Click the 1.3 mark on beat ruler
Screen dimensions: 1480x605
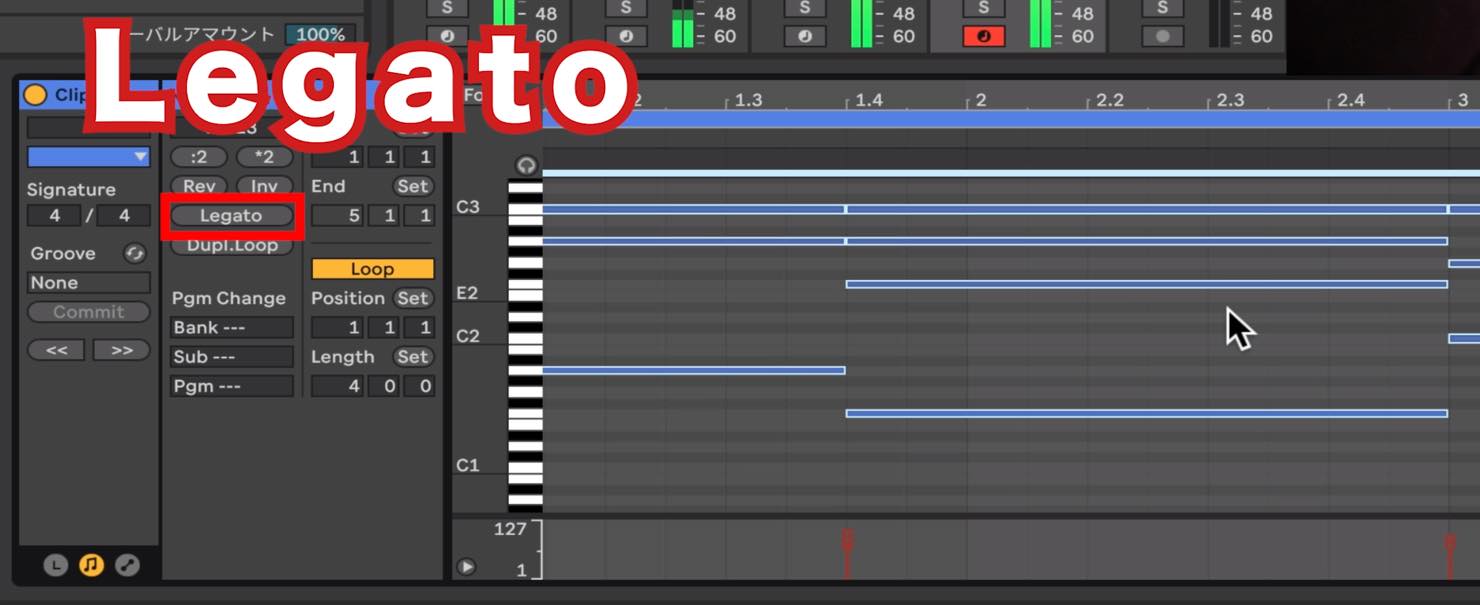coord(747,100)
